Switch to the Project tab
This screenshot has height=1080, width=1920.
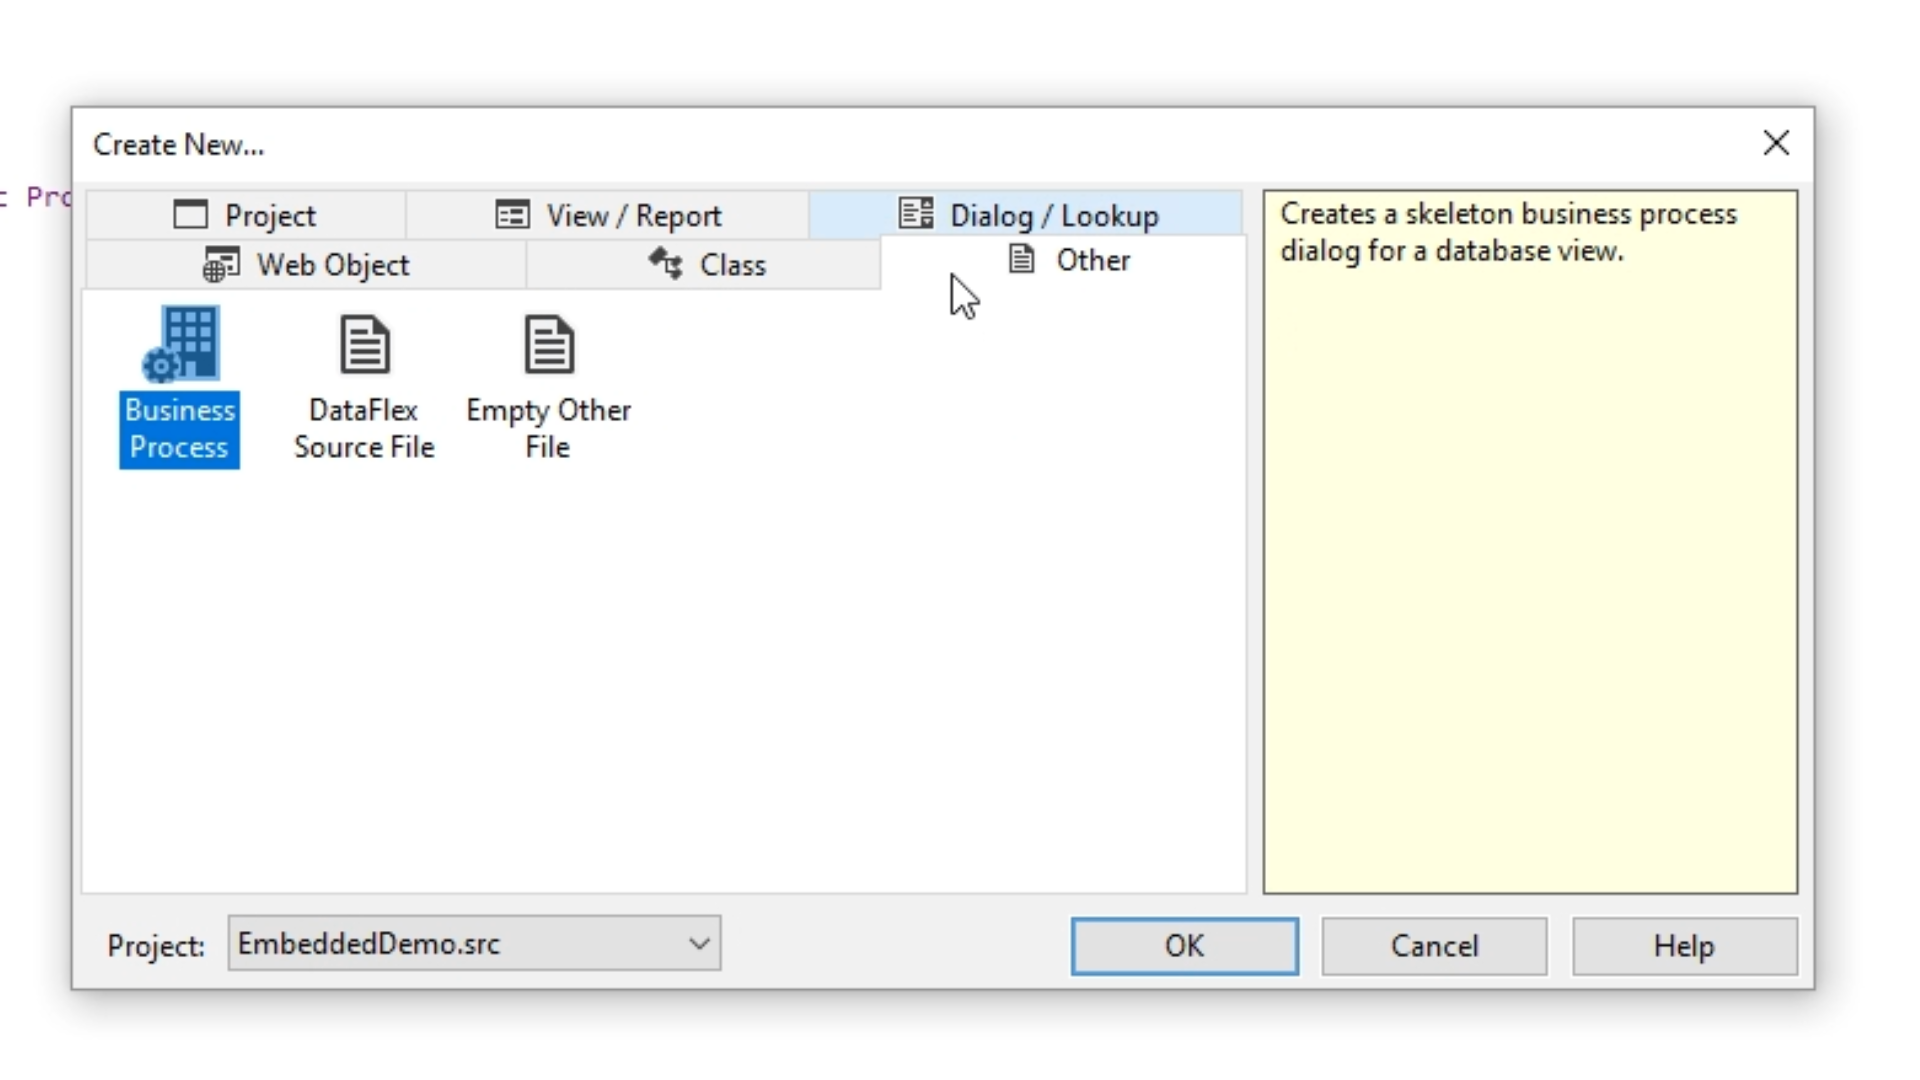tap(270, 216)
